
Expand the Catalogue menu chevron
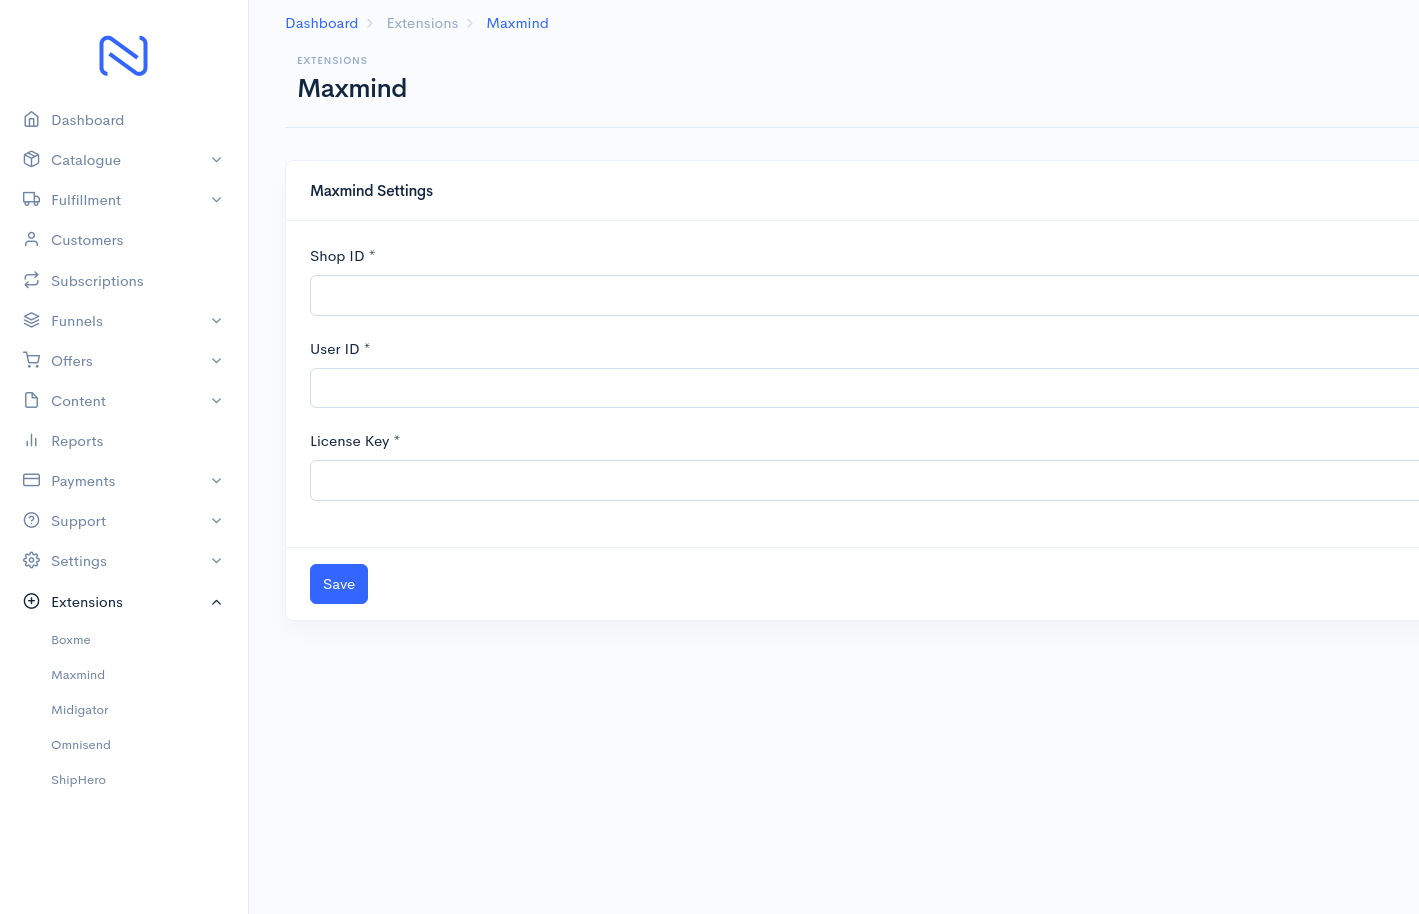[x=216, y=160]
